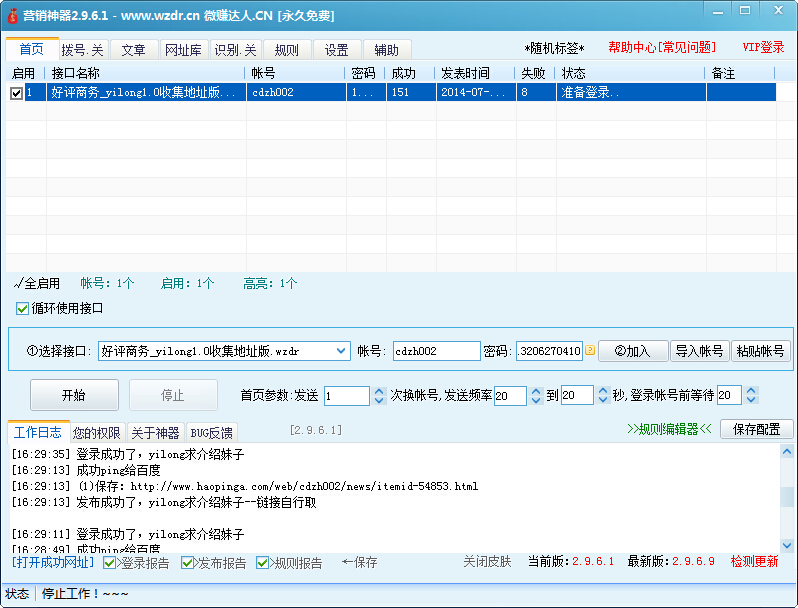Click log scrollbar down arrow

(787, 545)
